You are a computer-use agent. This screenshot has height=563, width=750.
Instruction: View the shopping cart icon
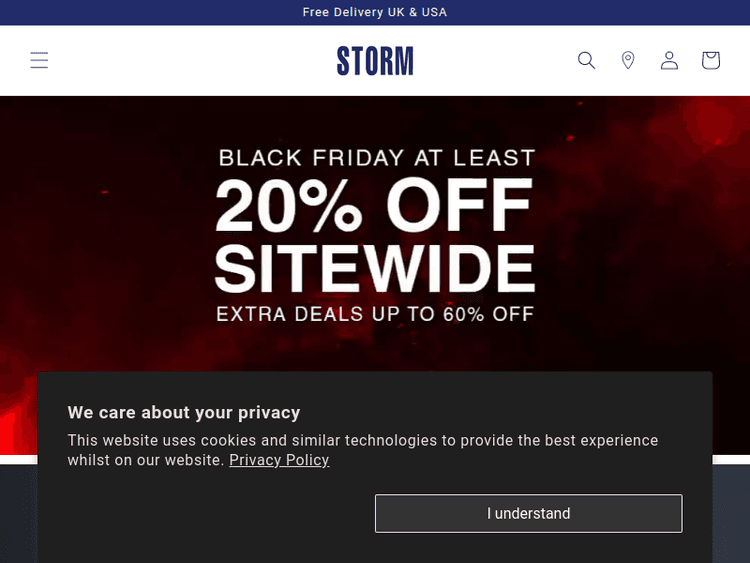[711, 60]
